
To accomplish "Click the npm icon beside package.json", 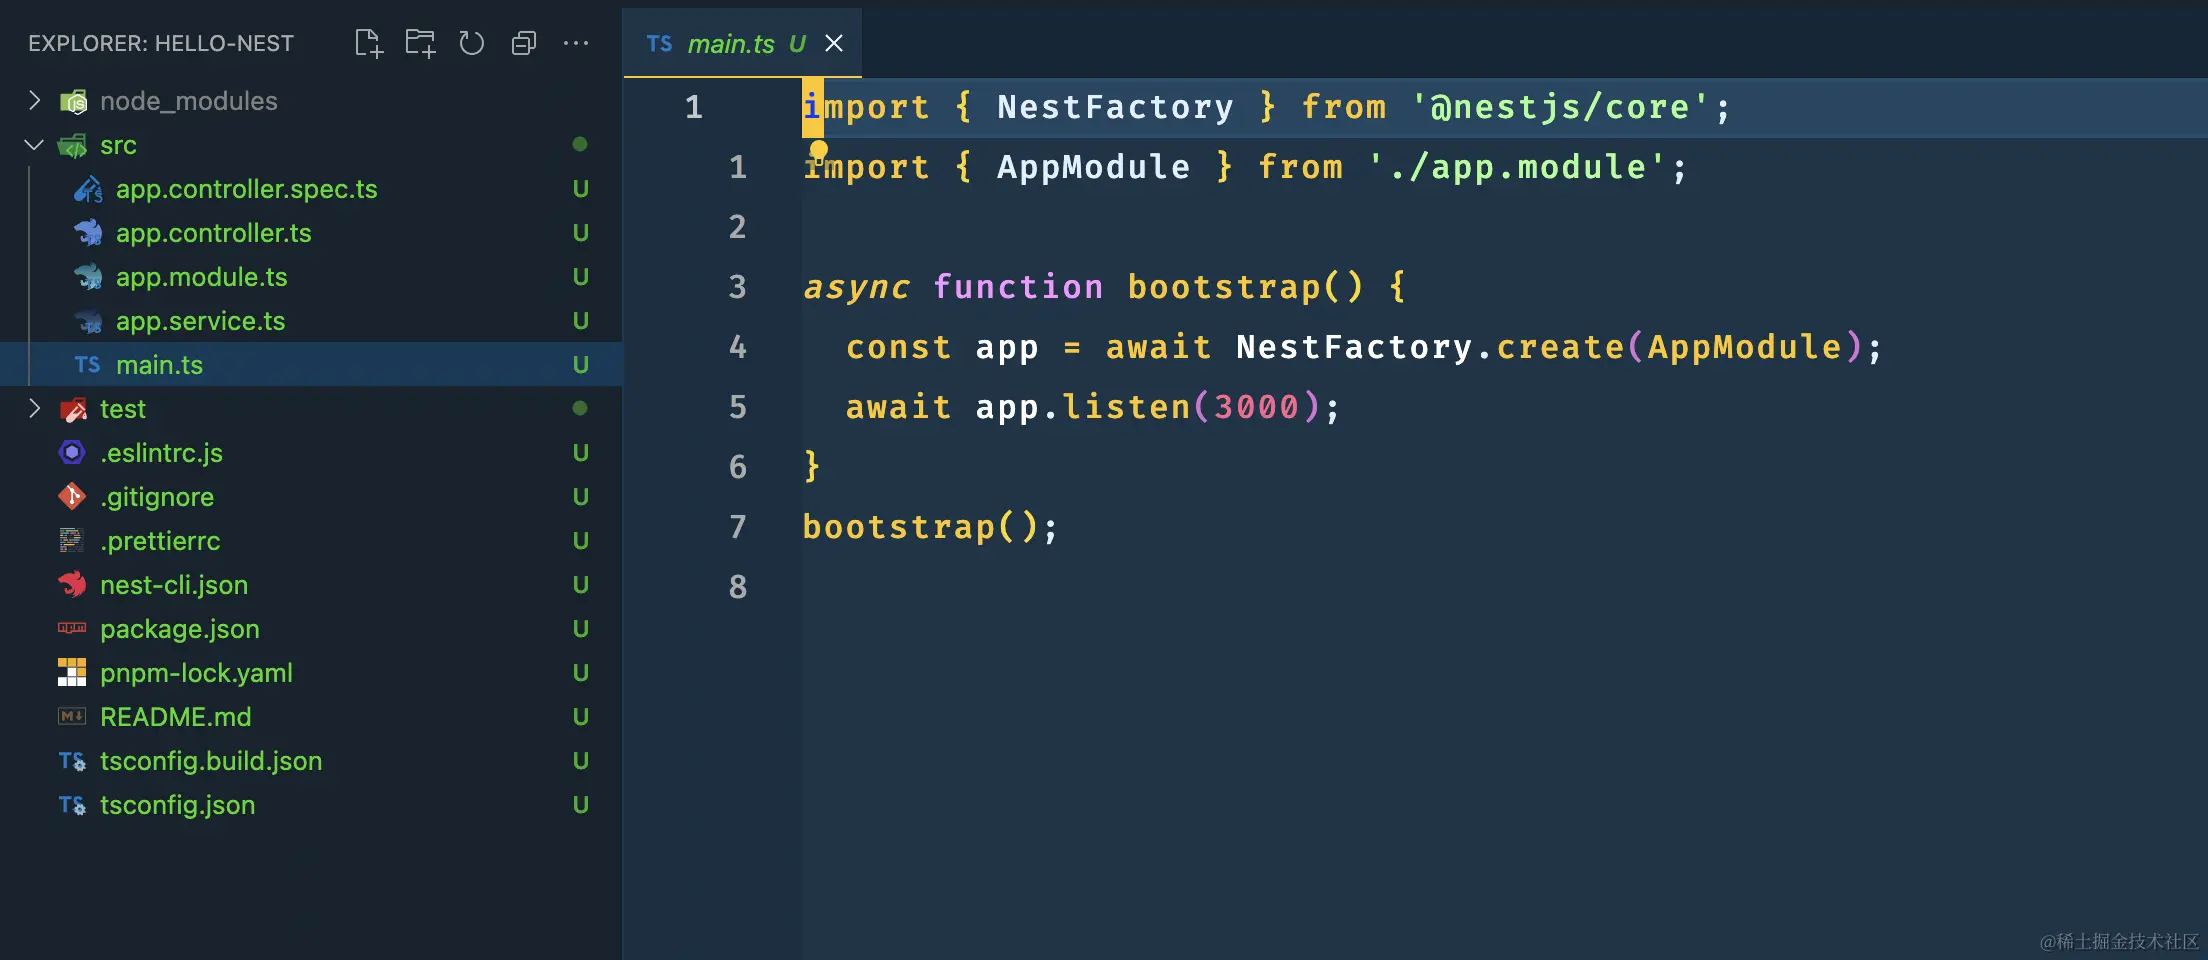I will pyautogui.click(x=72, y=628).
